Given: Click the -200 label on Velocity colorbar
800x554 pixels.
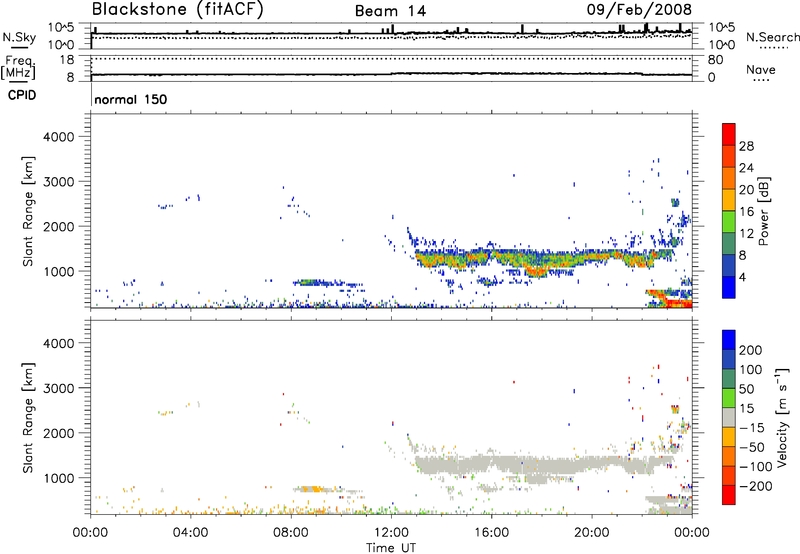Looking at the screenshot, I should (755, 486).
